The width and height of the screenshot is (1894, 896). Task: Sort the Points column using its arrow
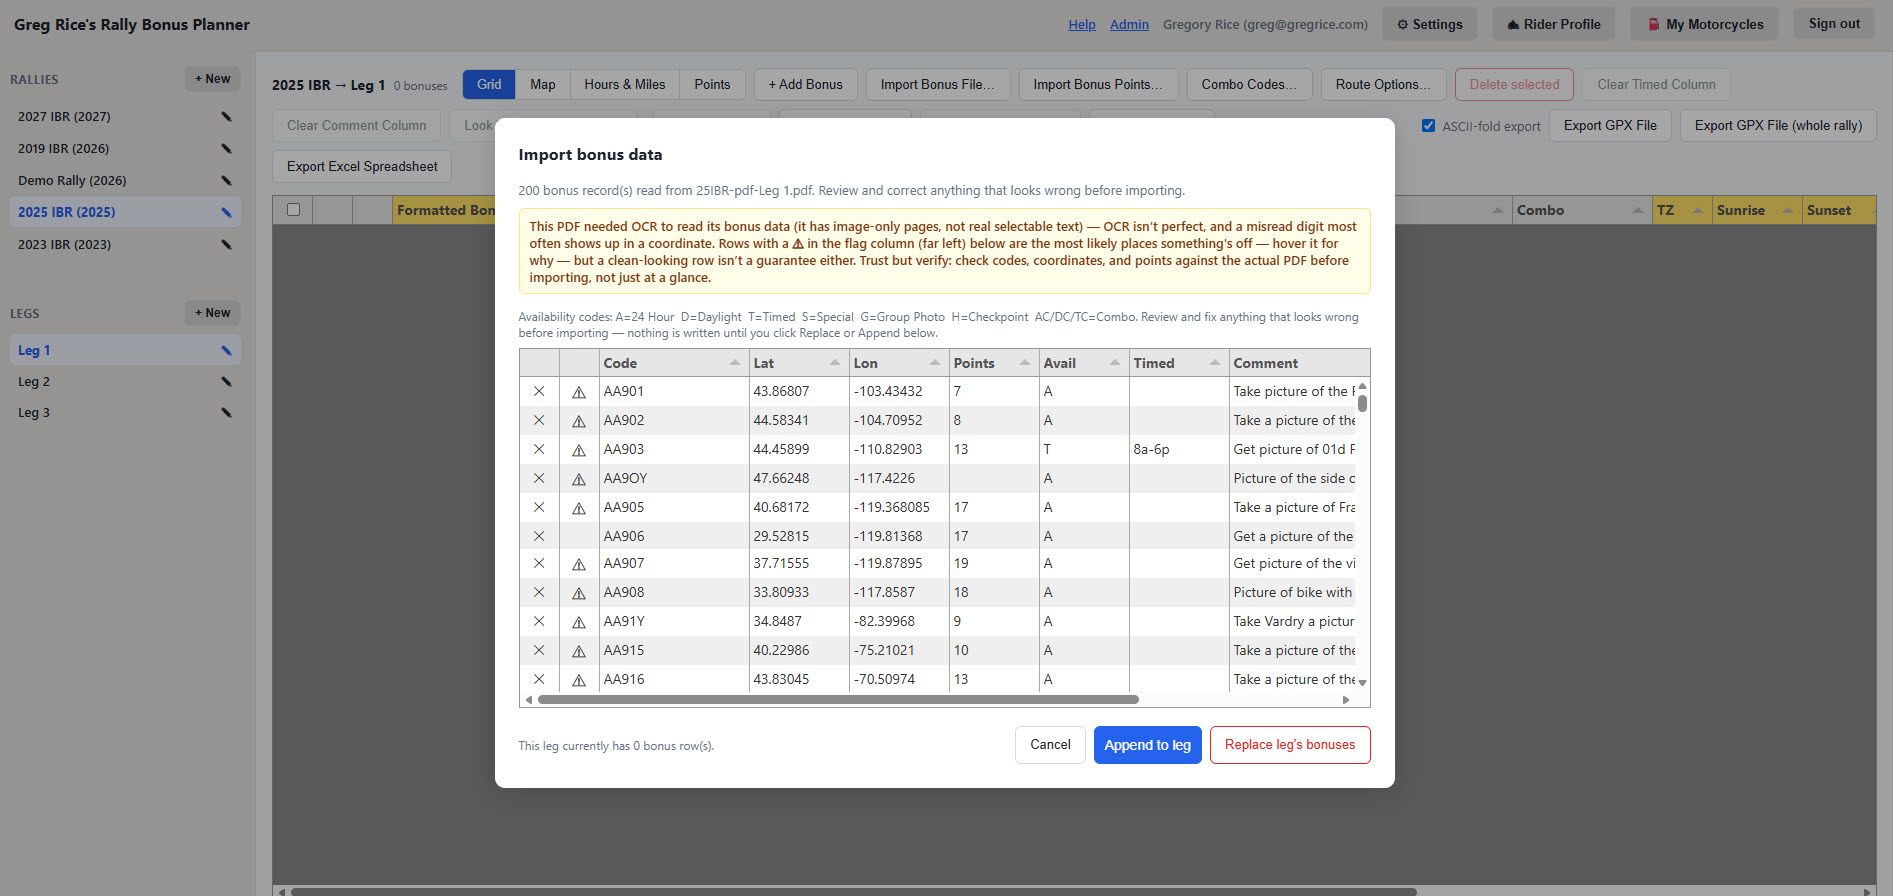click(1025, 363)
